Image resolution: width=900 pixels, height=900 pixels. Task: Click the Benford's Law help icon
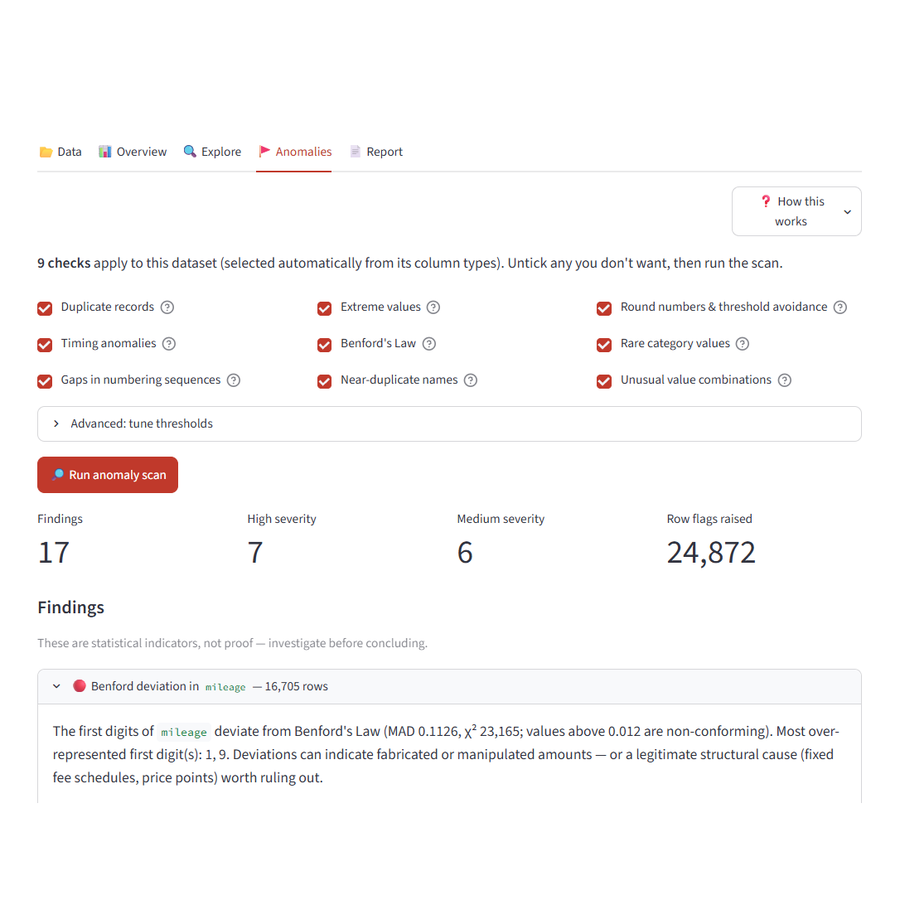point(429,344)
